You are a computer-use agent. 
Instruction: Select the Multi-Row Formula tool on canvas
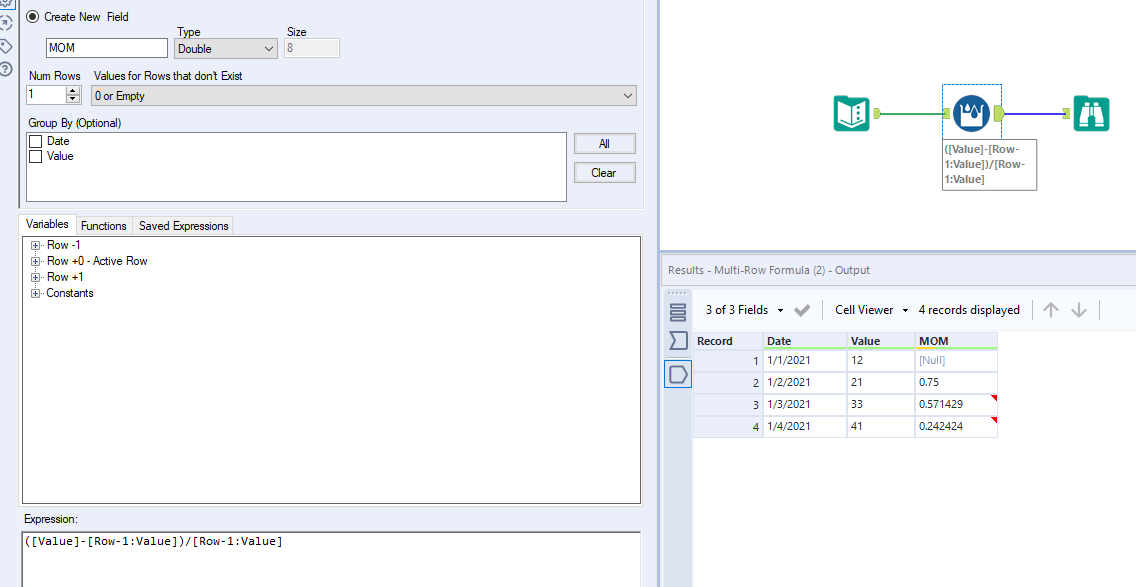(x=971, y=113)
